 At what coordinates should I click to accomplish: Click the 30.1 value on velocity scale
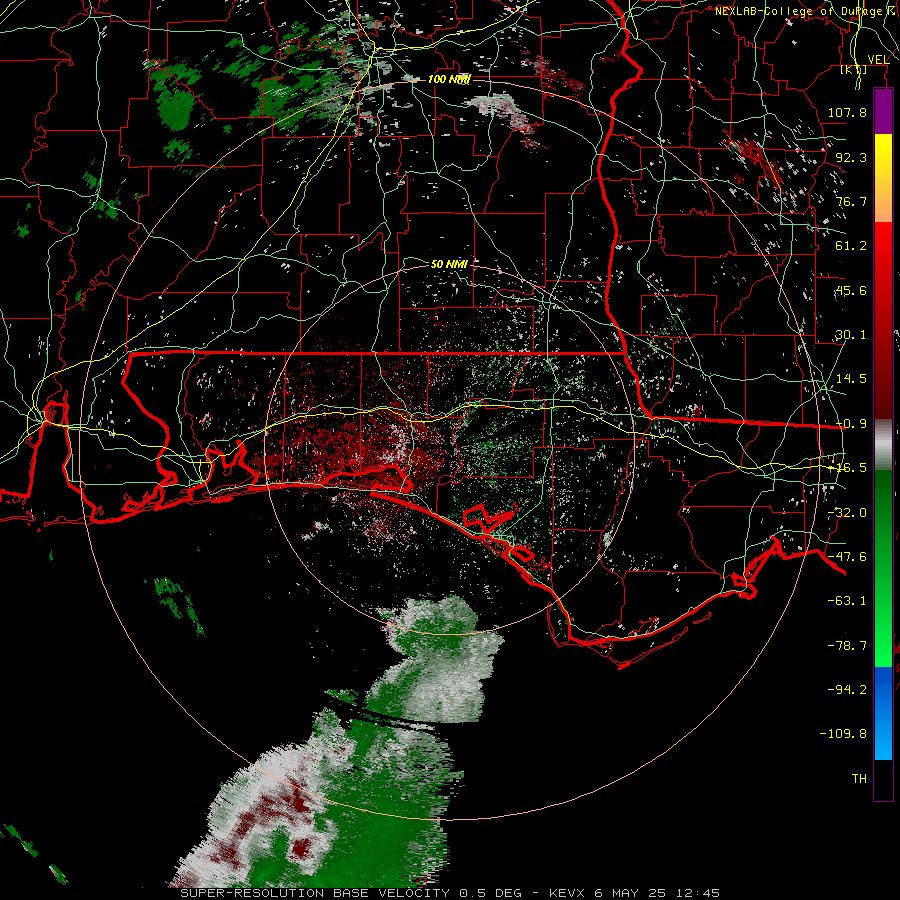click(x=851, y=335)
